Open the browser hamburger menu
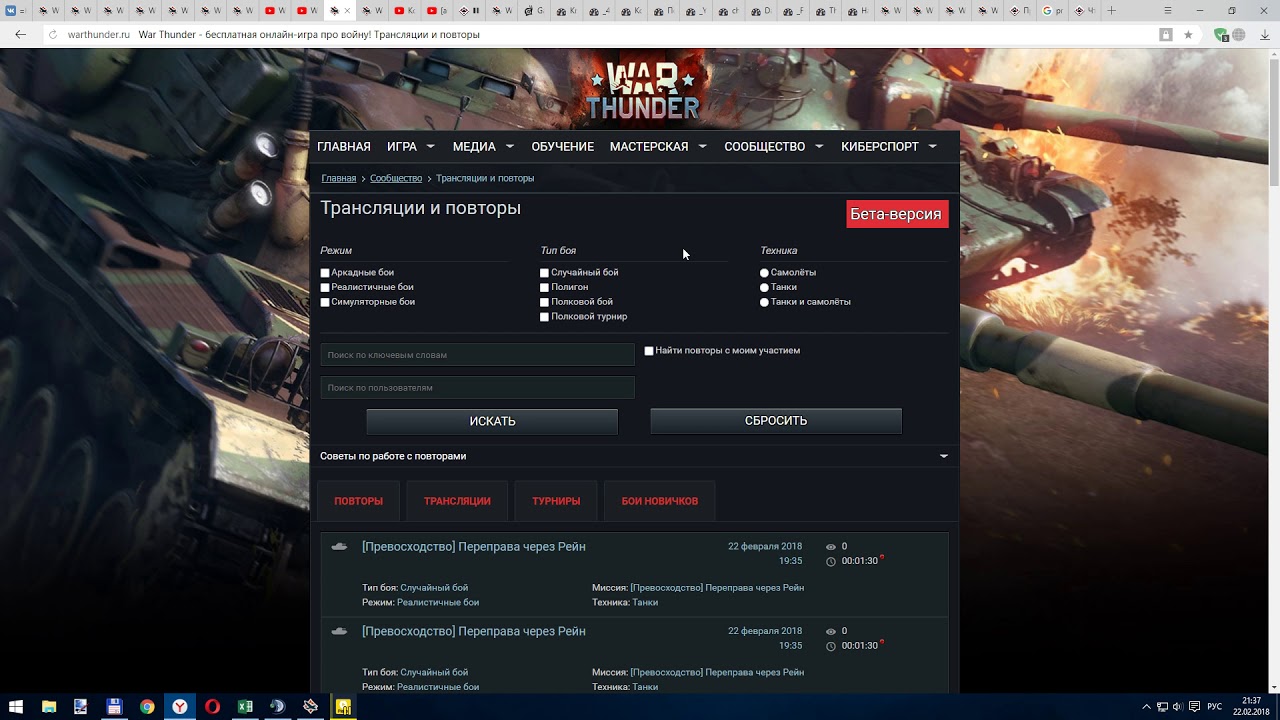This screenshot has width=1280, height=720. [1168, 10]
